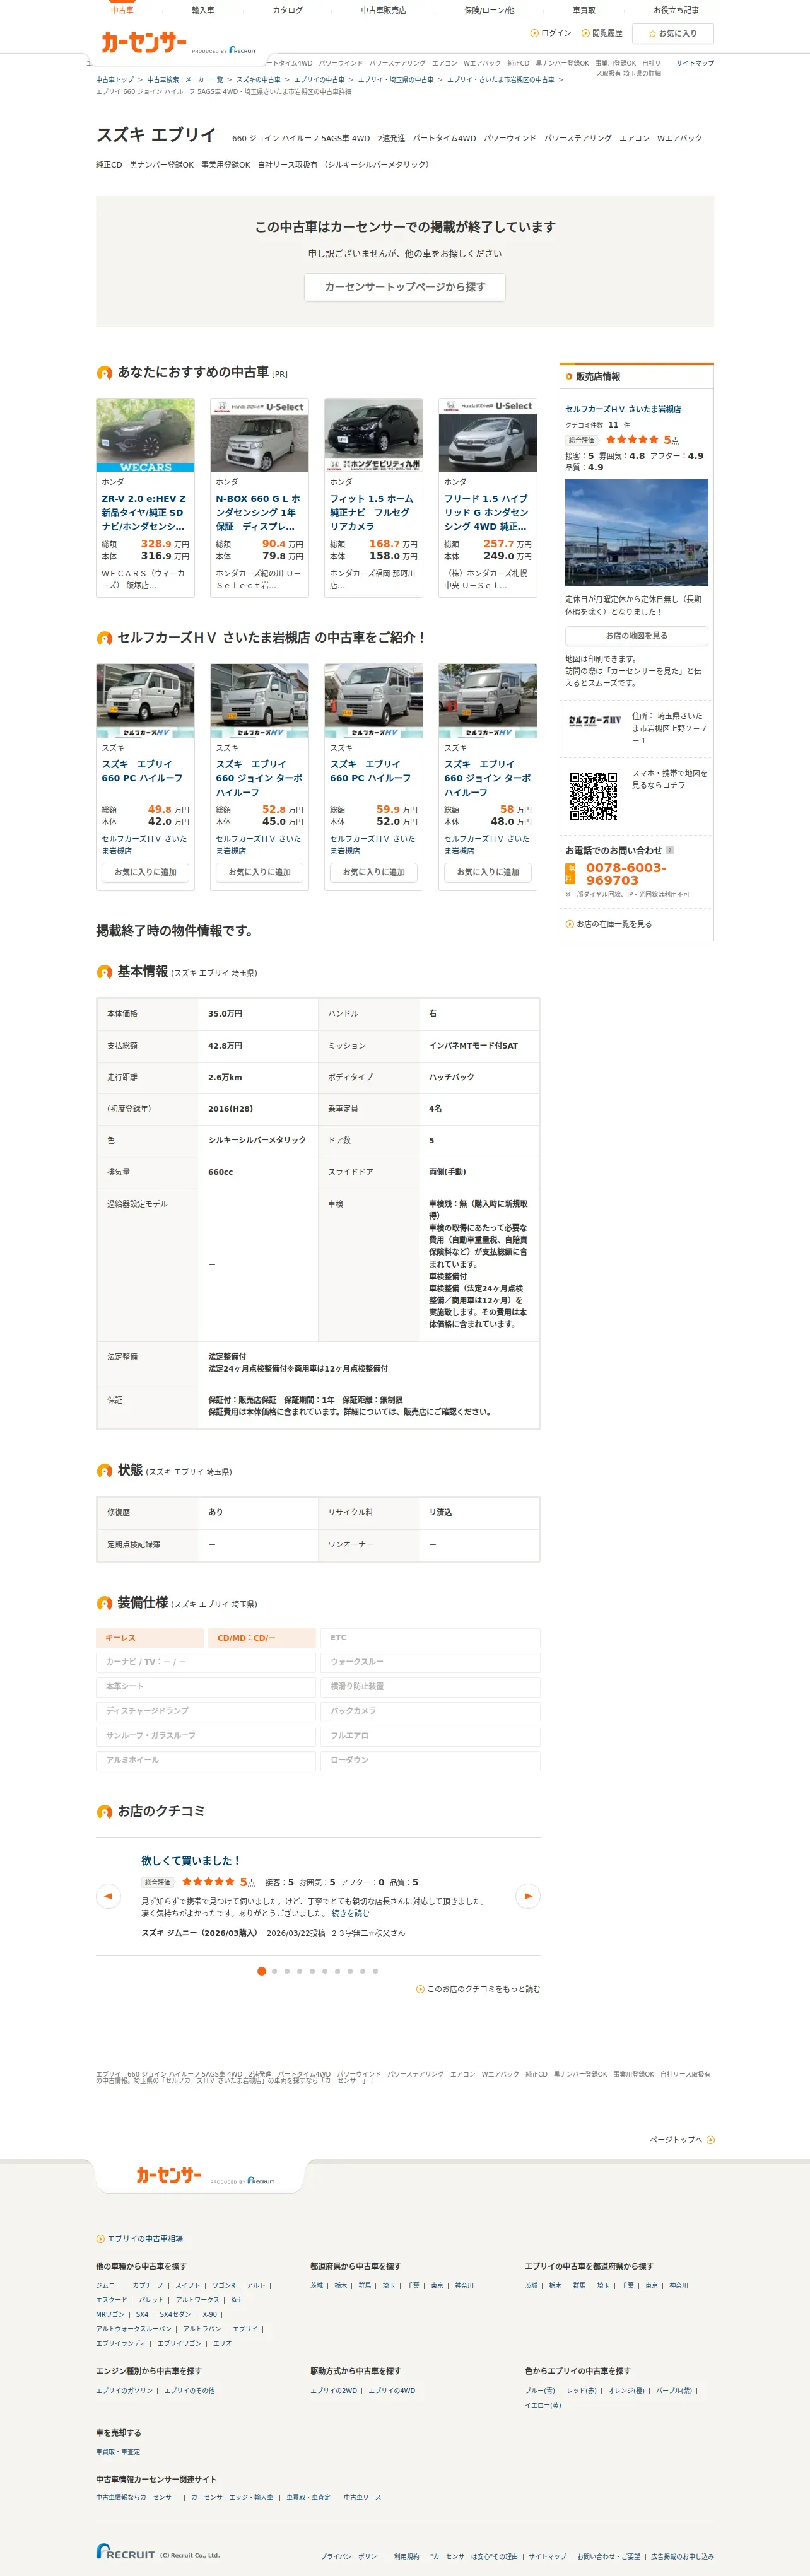Open the カタログ tab
Screen dimensions: 810x2576
coord(287,10)
